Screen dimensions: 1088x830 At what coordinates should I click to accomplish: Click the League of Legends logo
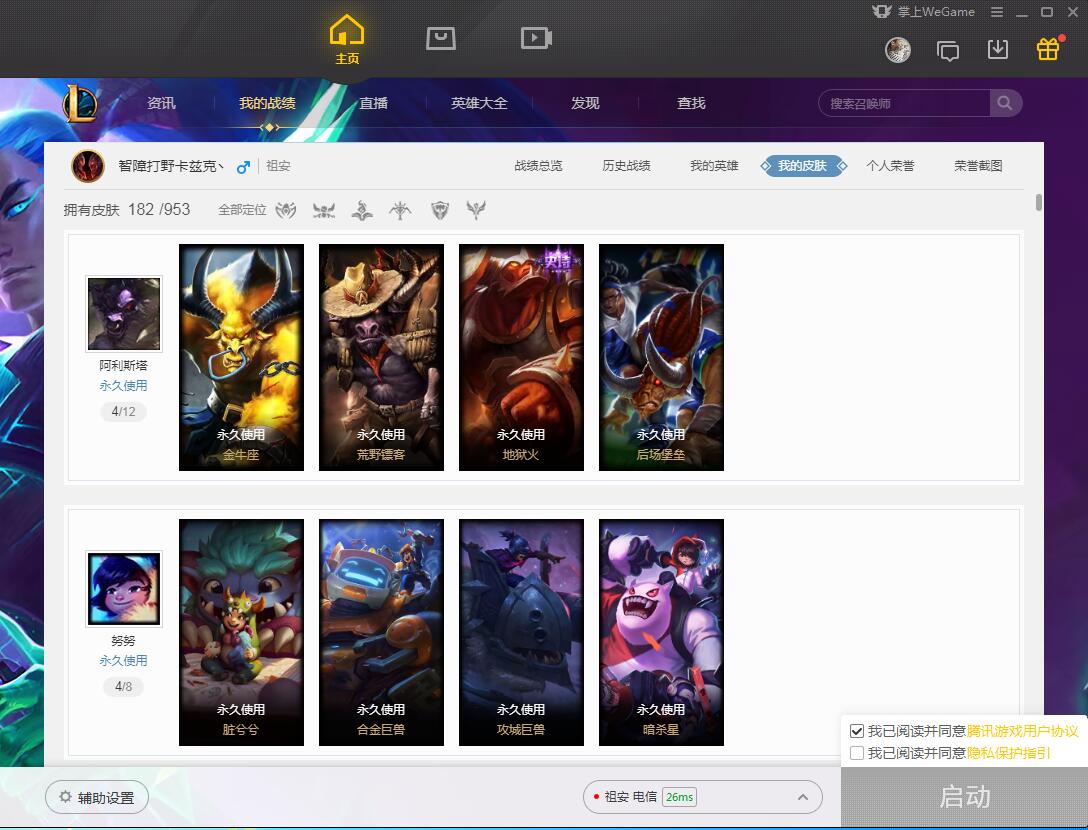[x=80, y=104]
